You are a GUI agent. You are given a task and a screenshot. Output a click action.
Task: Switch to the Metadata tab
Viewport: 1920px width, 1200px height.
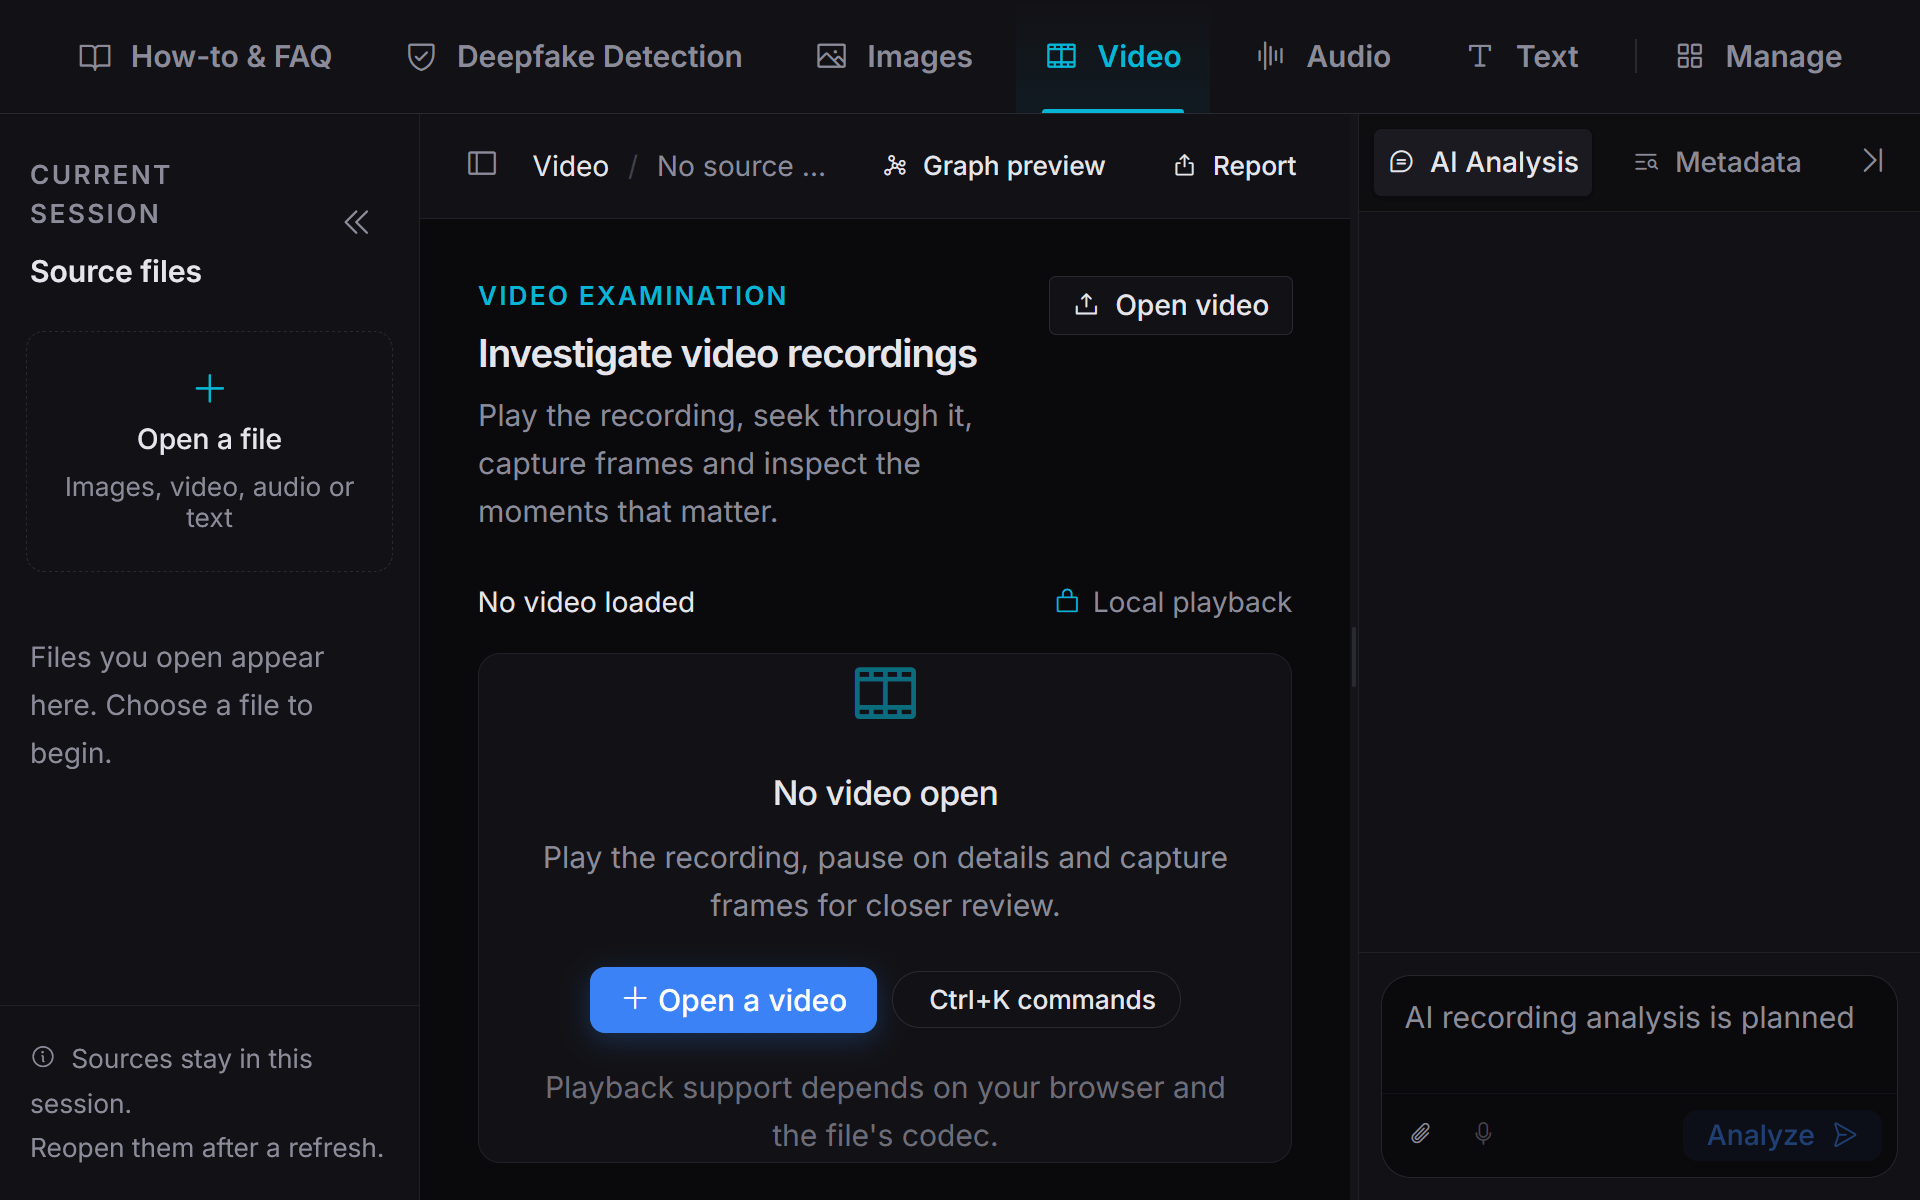tap(1717, 162)
